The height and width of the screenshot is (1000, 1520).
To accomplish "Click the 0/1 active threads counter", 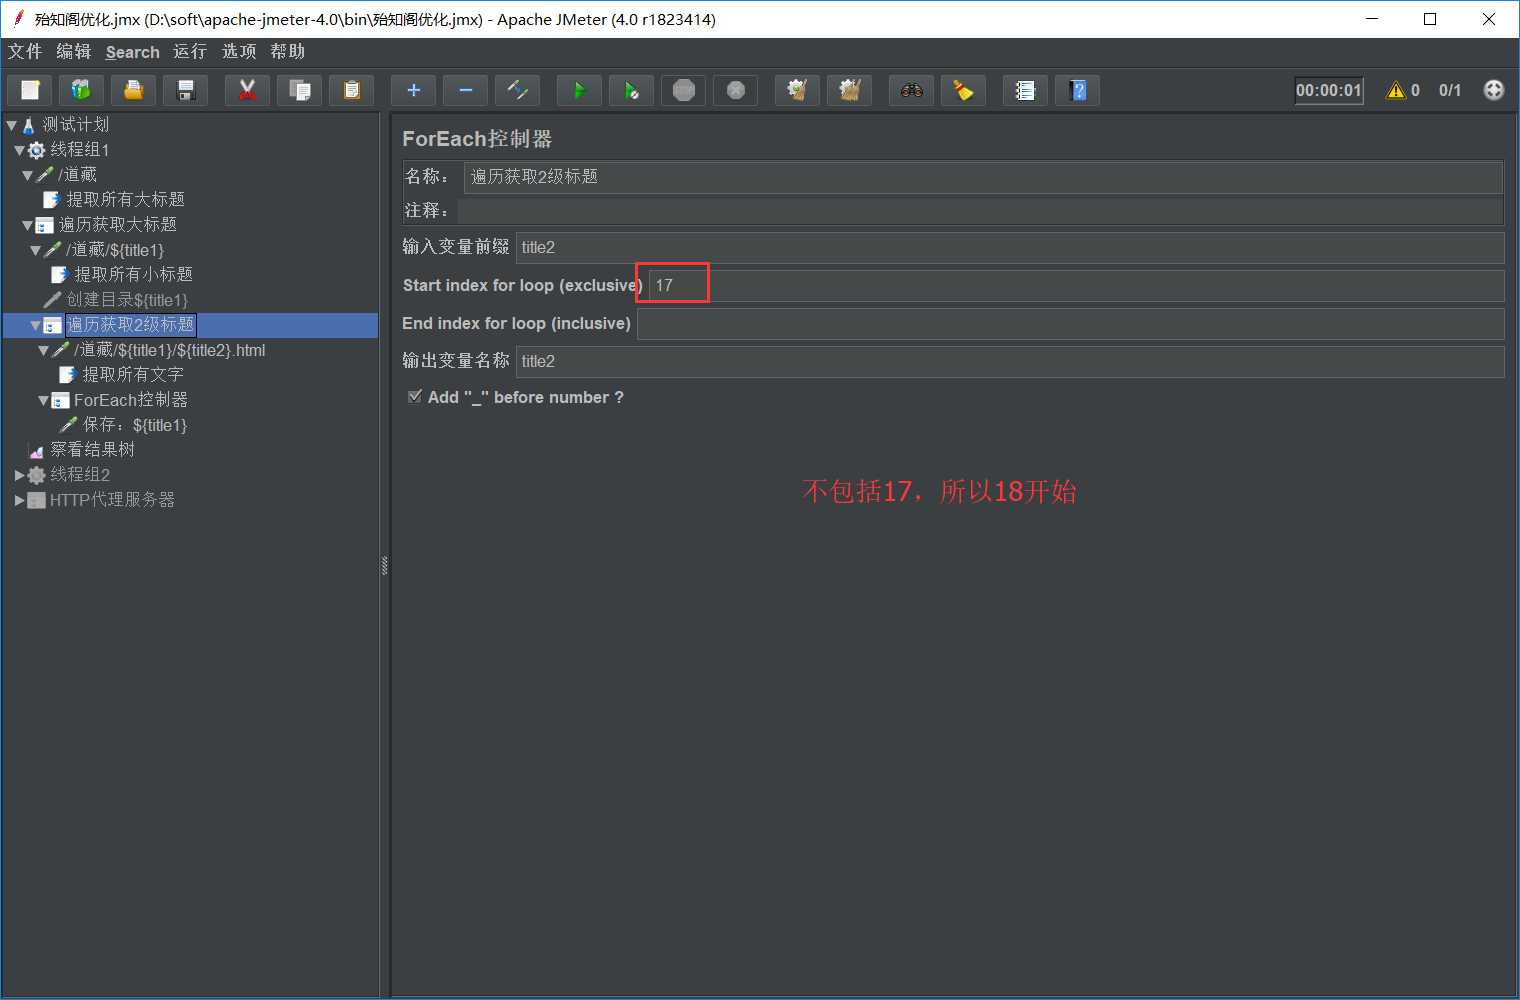I will pos(1450,90).
